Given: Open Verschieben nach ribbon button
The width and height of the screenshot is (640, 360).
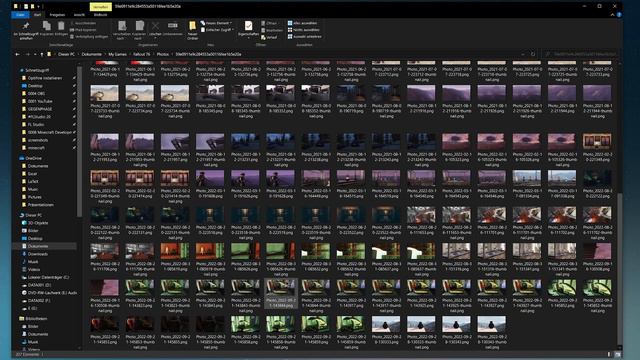Looking at the screenshot, I should point(122,30).
